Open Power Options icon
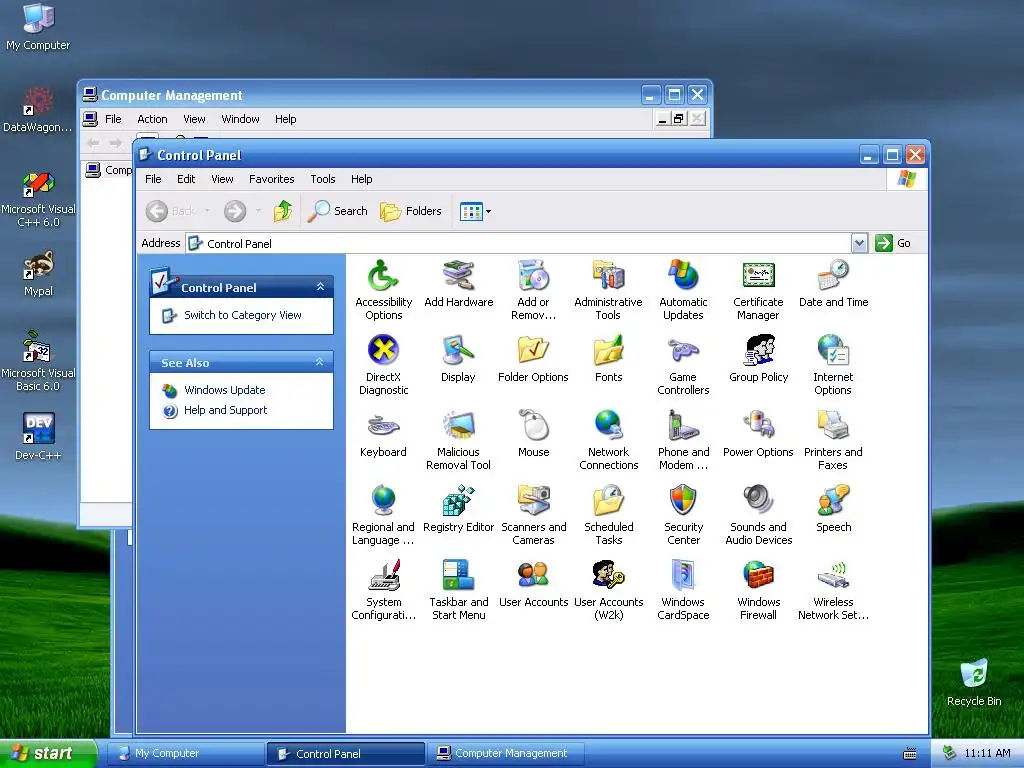This screenshot has width=1024, height=768. 758,434
